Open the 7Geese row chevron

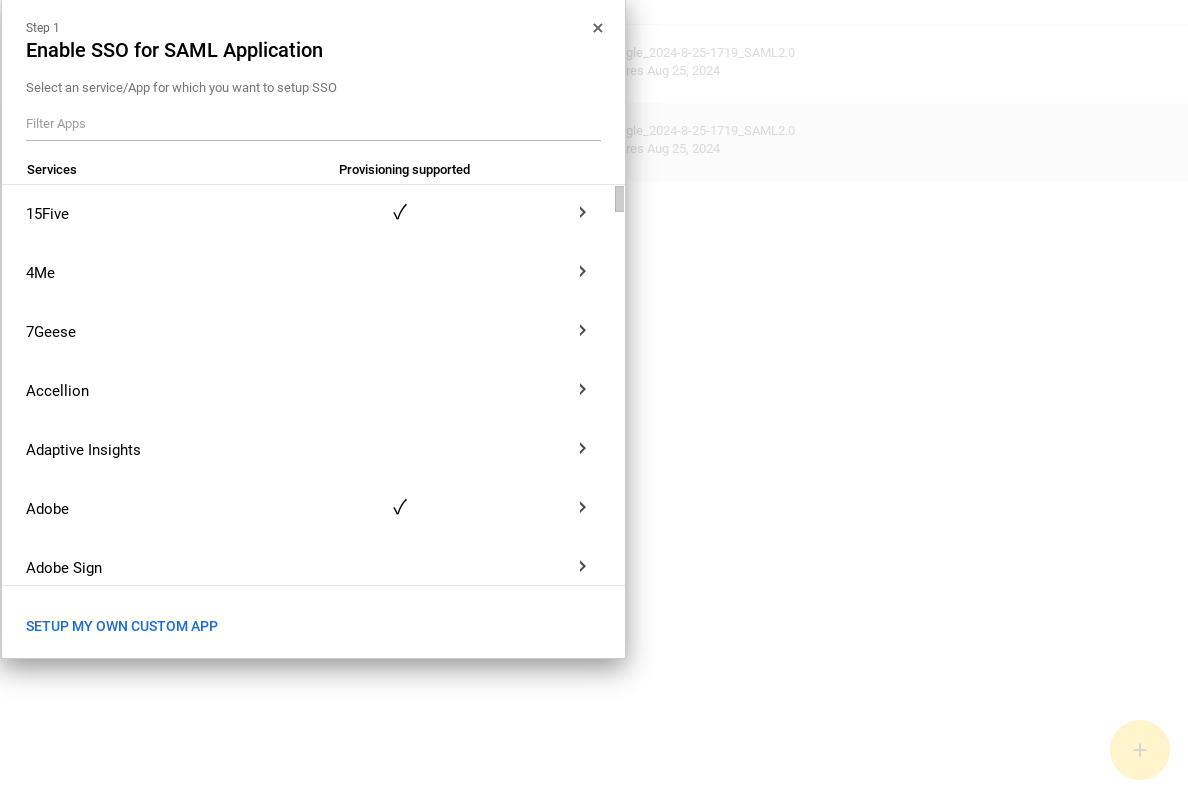(583, 331)
